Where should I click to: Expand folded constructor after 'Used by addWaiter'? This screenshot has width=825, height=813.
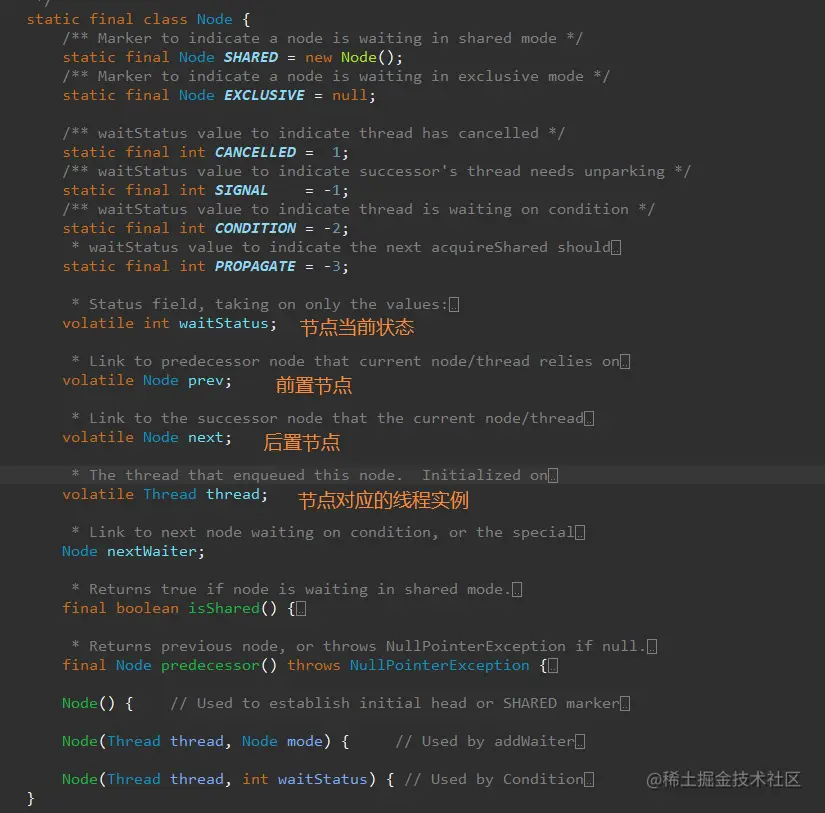[x=580, y=742]
